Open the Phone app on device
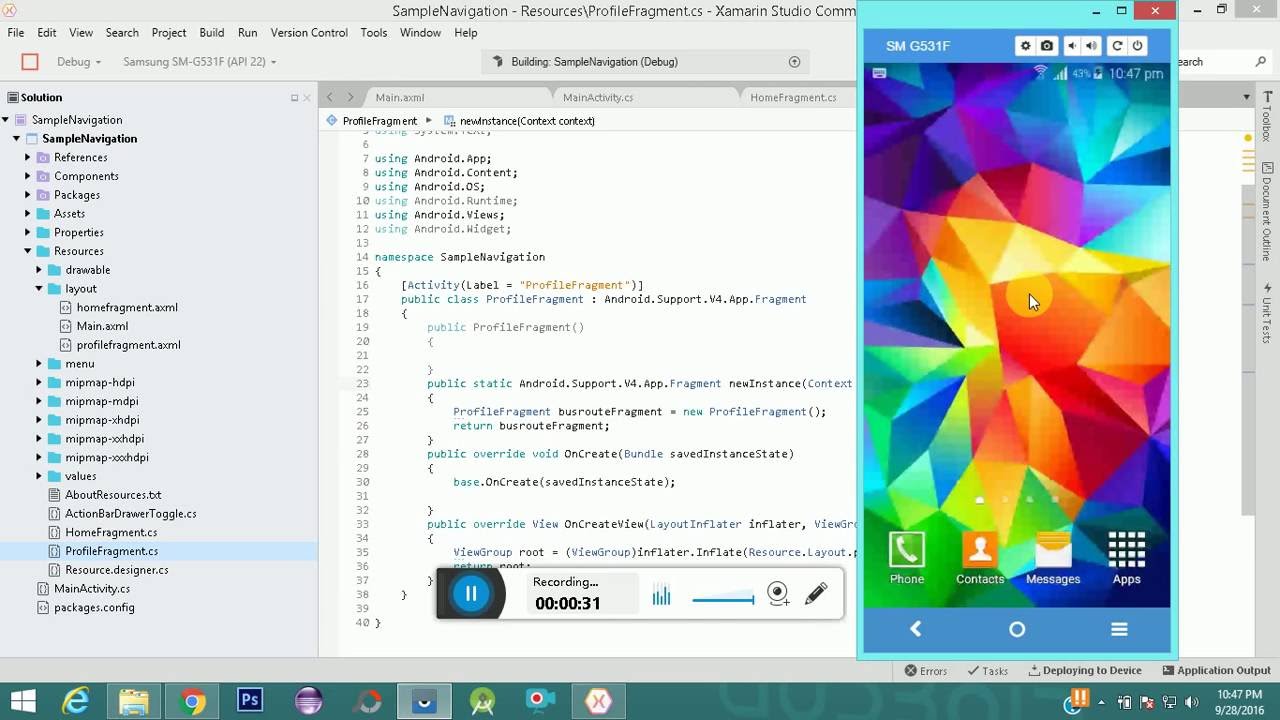The image size is (1280, 720). point(907,558)
